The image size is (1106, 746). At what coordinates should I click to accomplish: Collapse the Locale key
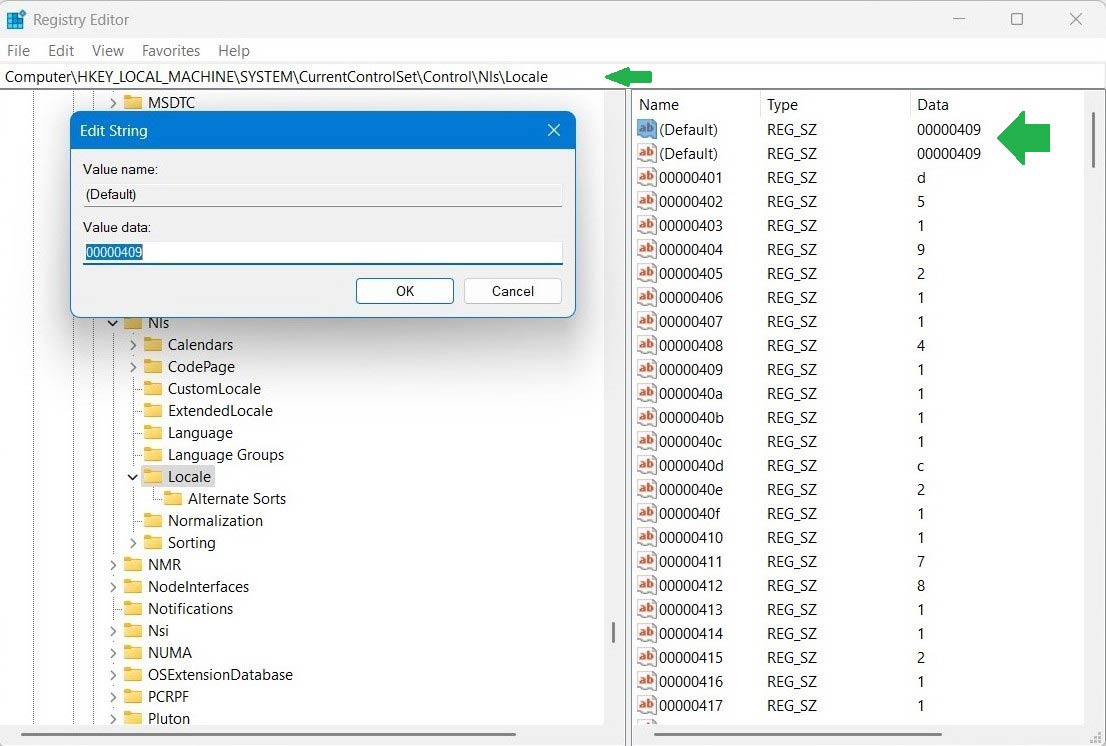click(133, 477)
